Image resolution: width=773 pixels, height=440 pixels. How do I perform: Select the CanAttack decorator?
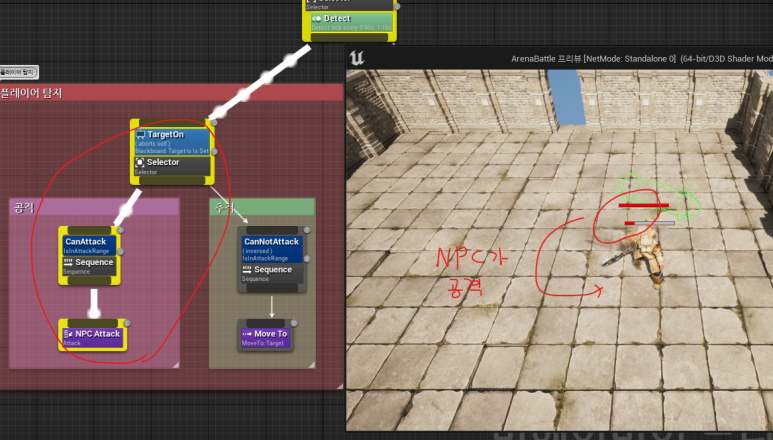point(89,245)
